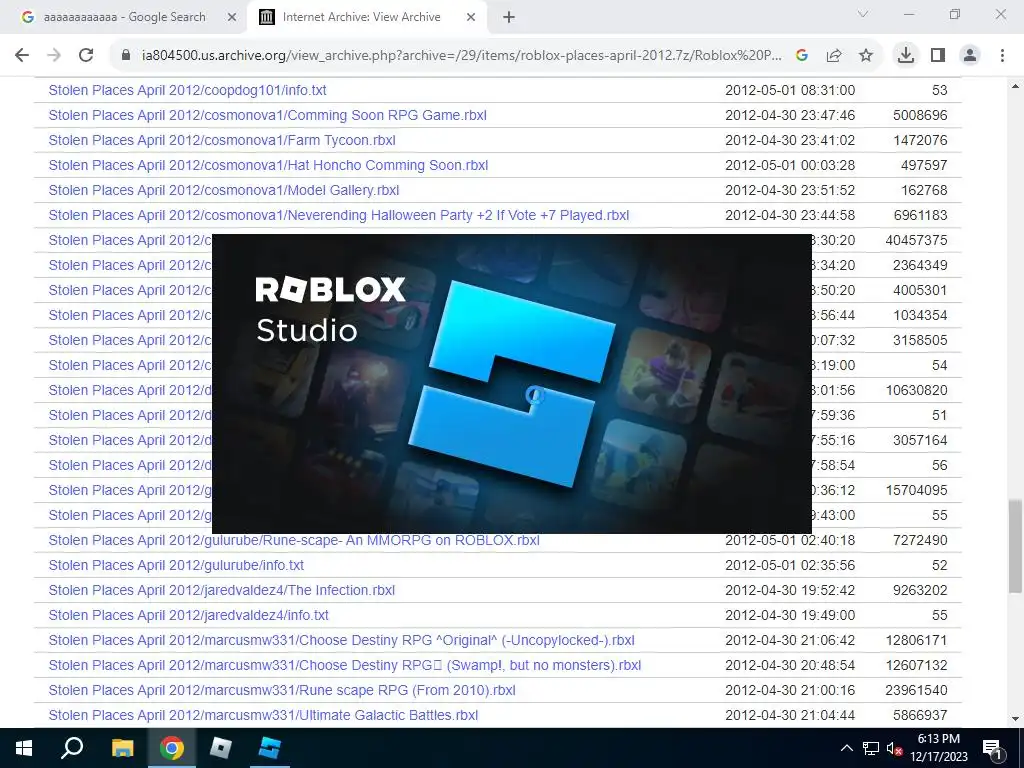
Task: Open Neverending Halloween Party rbxl link
Action: pyautogui.click(x=339, y=215)
